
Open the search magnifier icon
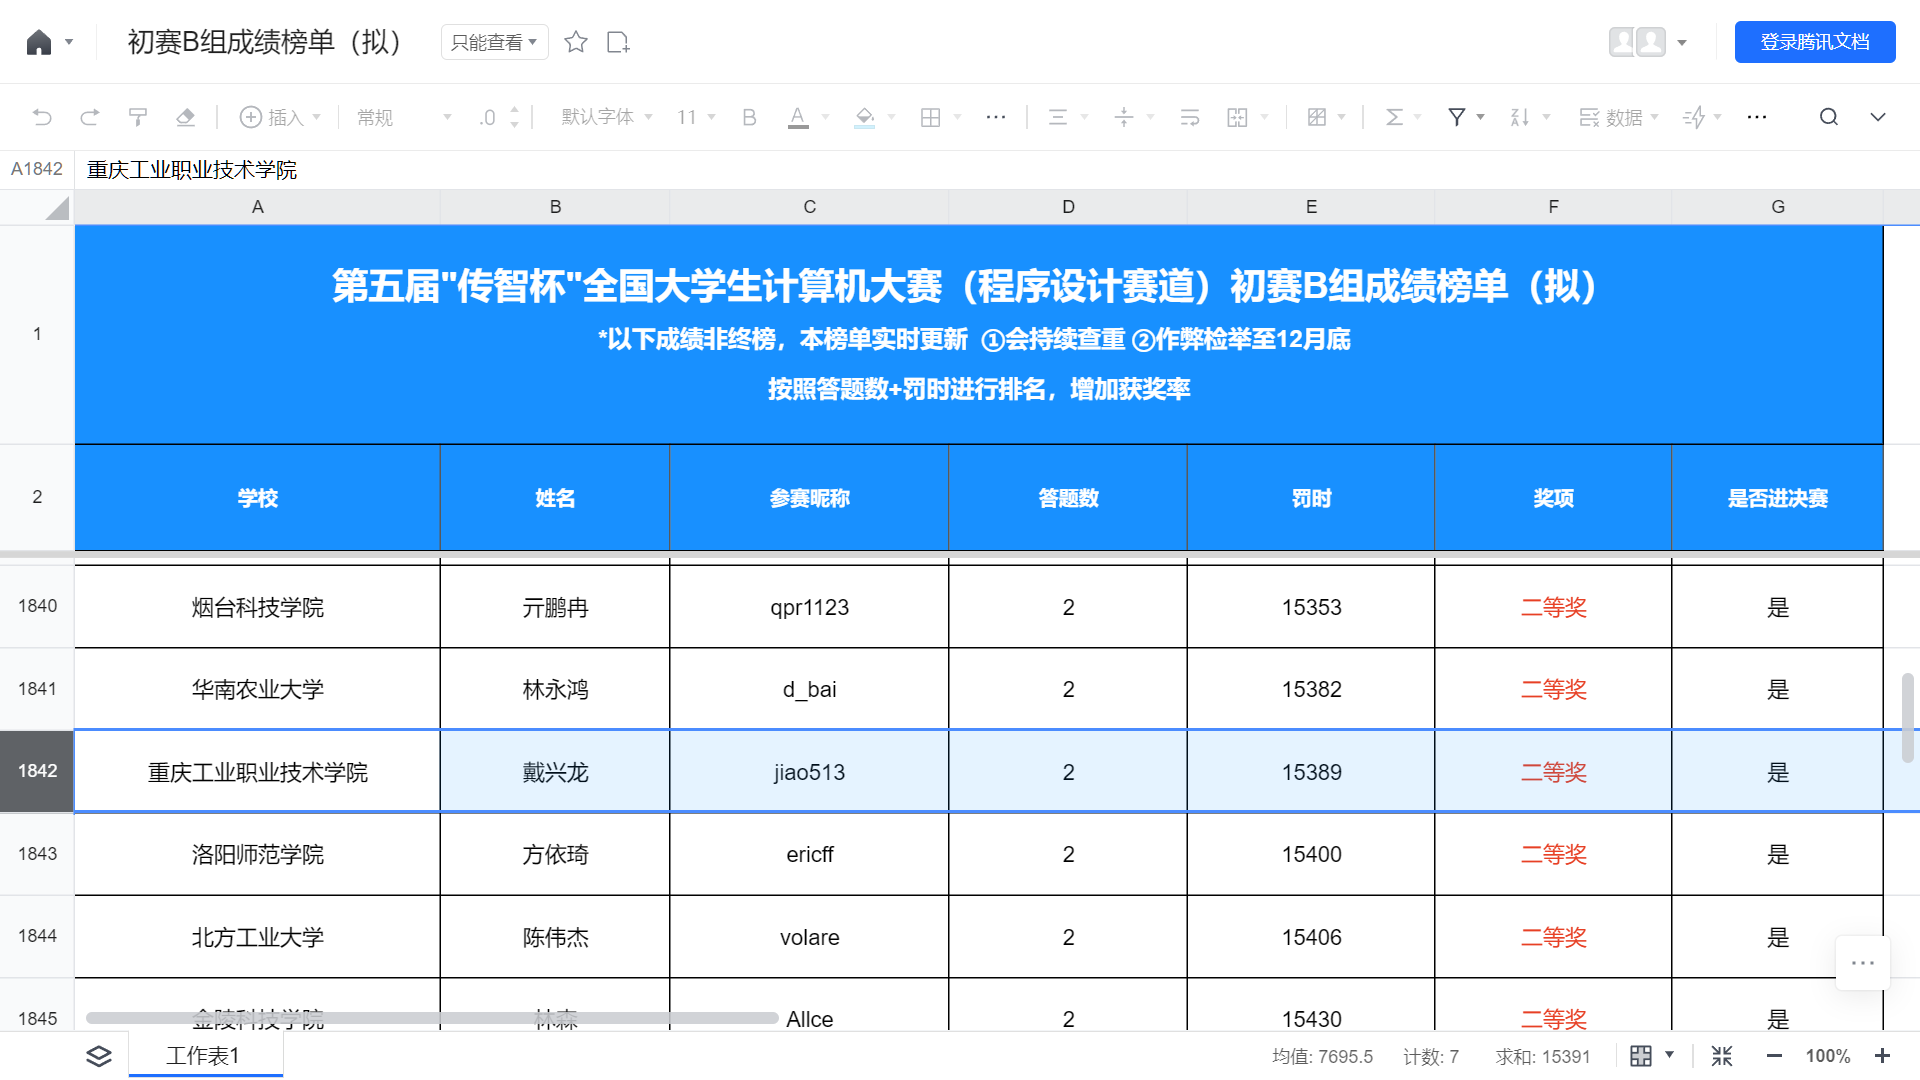point(1828,117)
